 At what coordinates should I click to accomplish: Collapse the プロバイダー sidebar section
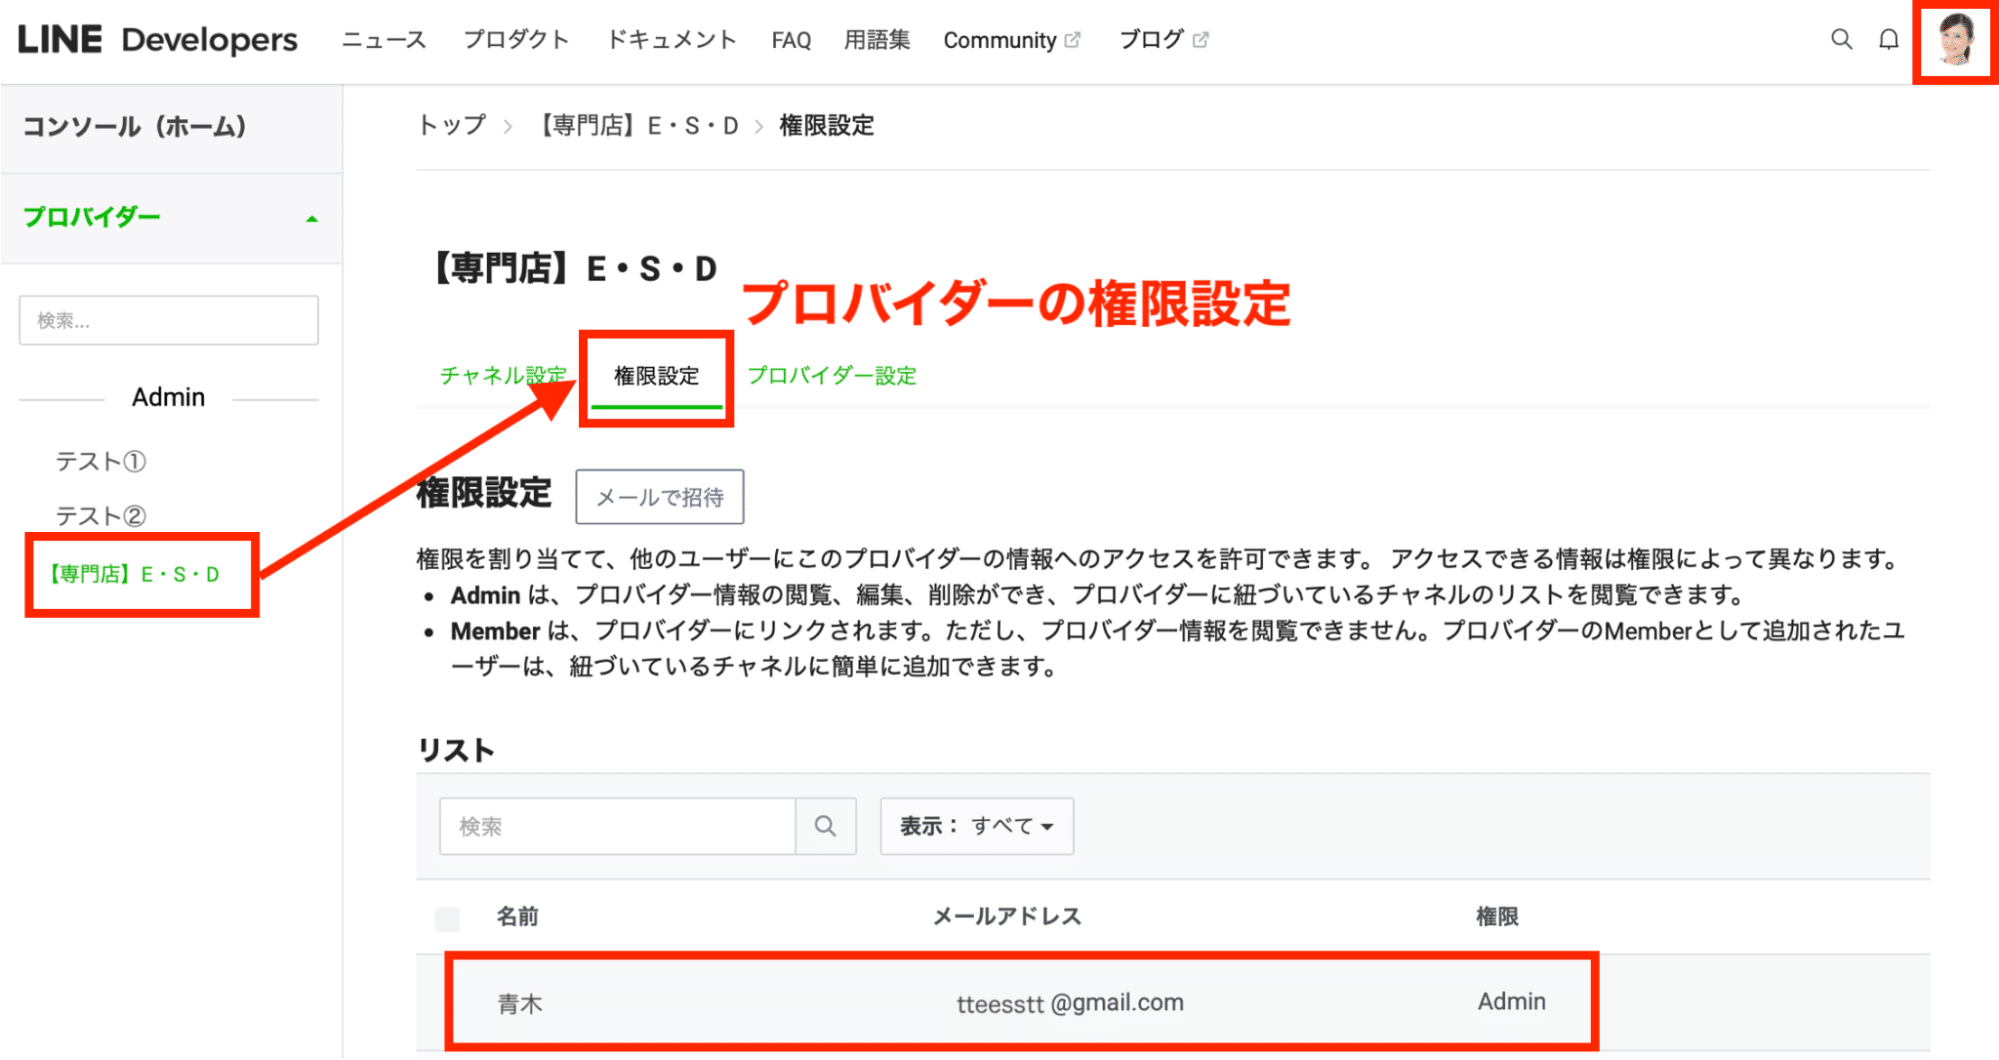point(311,216)
